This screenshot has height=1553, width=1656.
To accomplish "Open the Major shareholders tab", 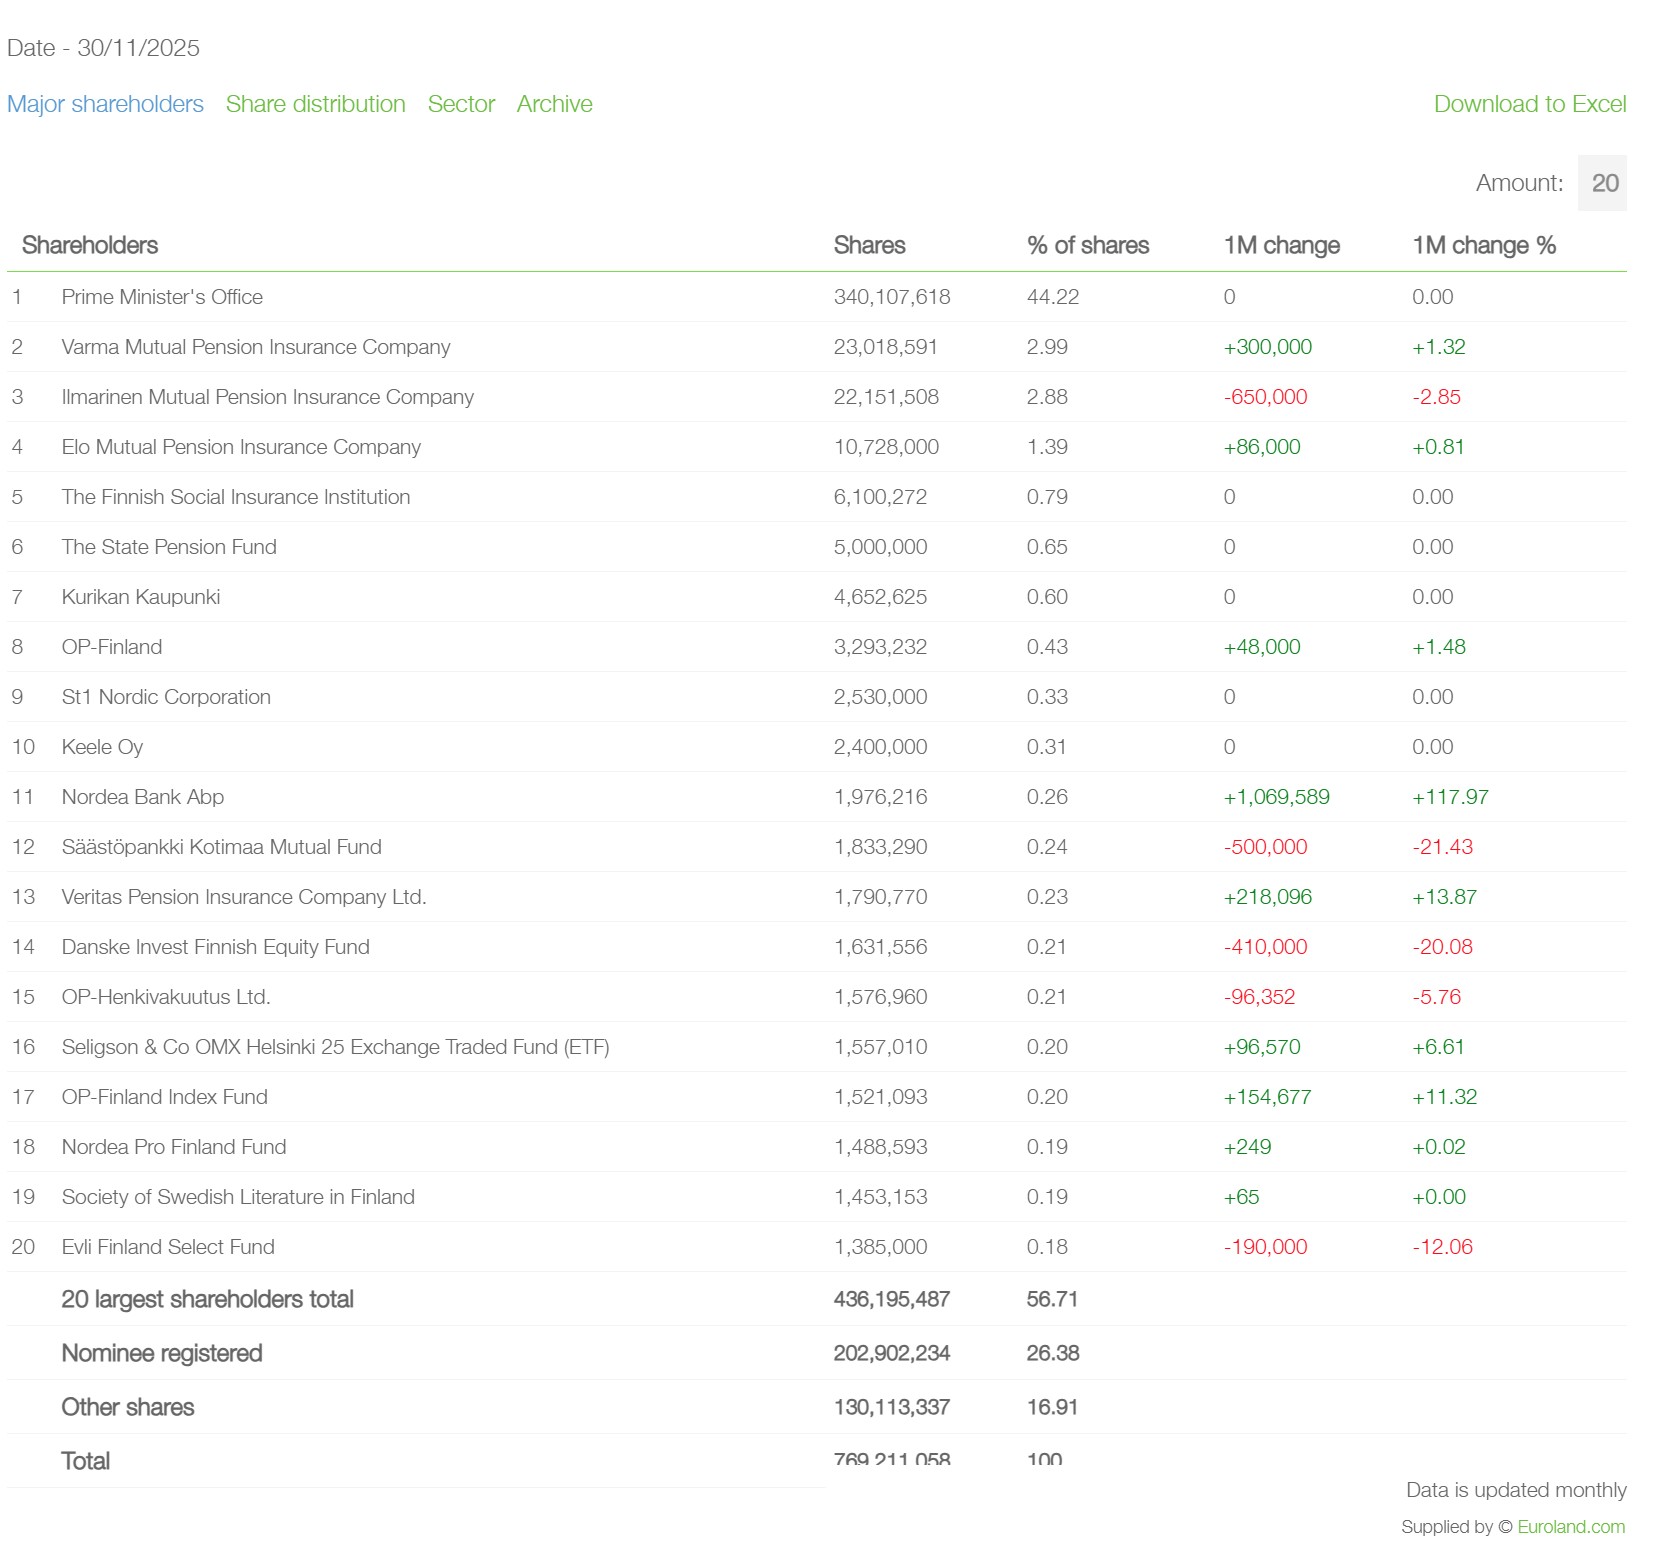I will pyautogui.click(x=105, y=104).
